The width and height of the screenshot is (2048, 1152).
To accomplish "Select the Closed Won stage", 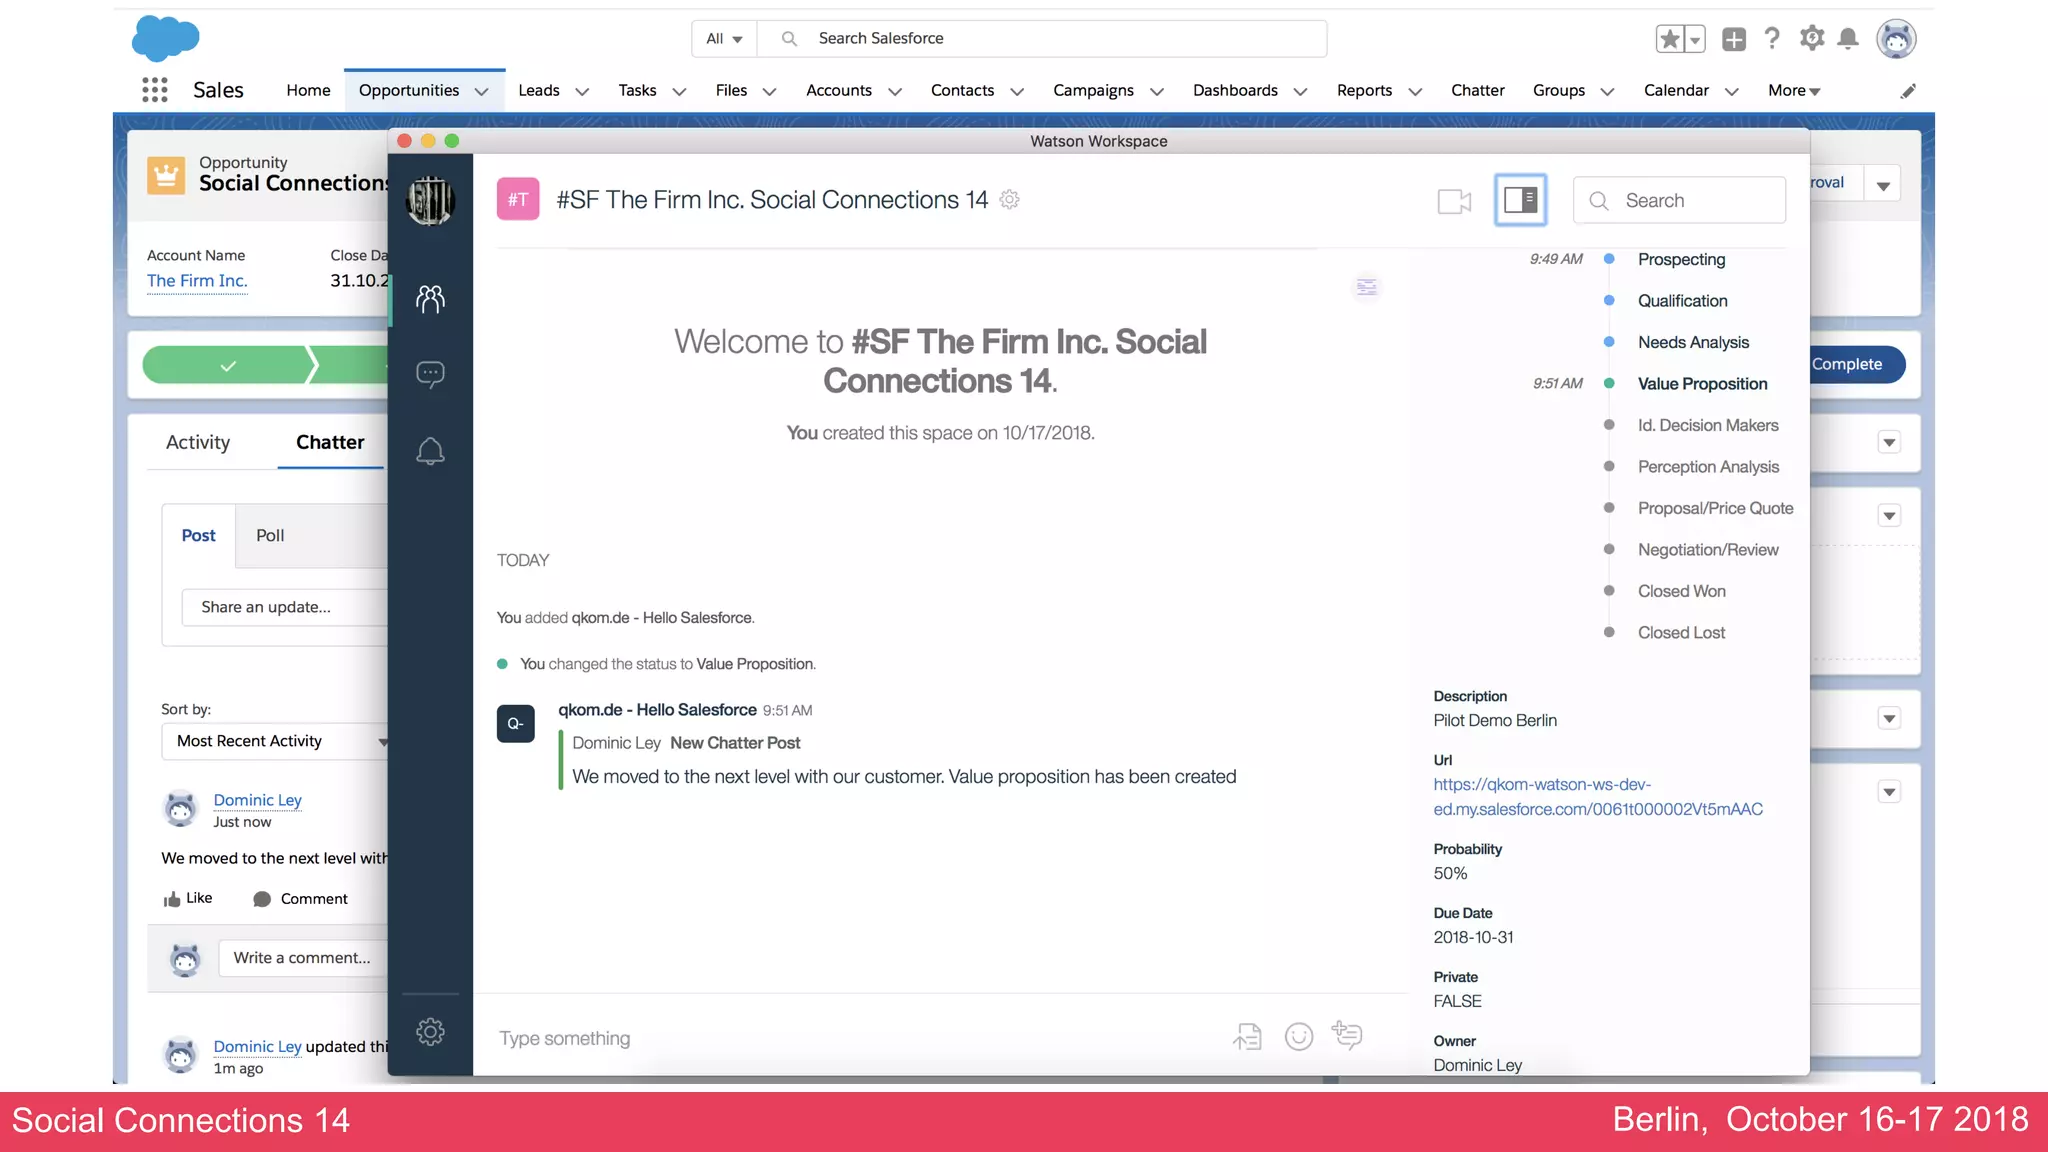I will pos(1681,591).
